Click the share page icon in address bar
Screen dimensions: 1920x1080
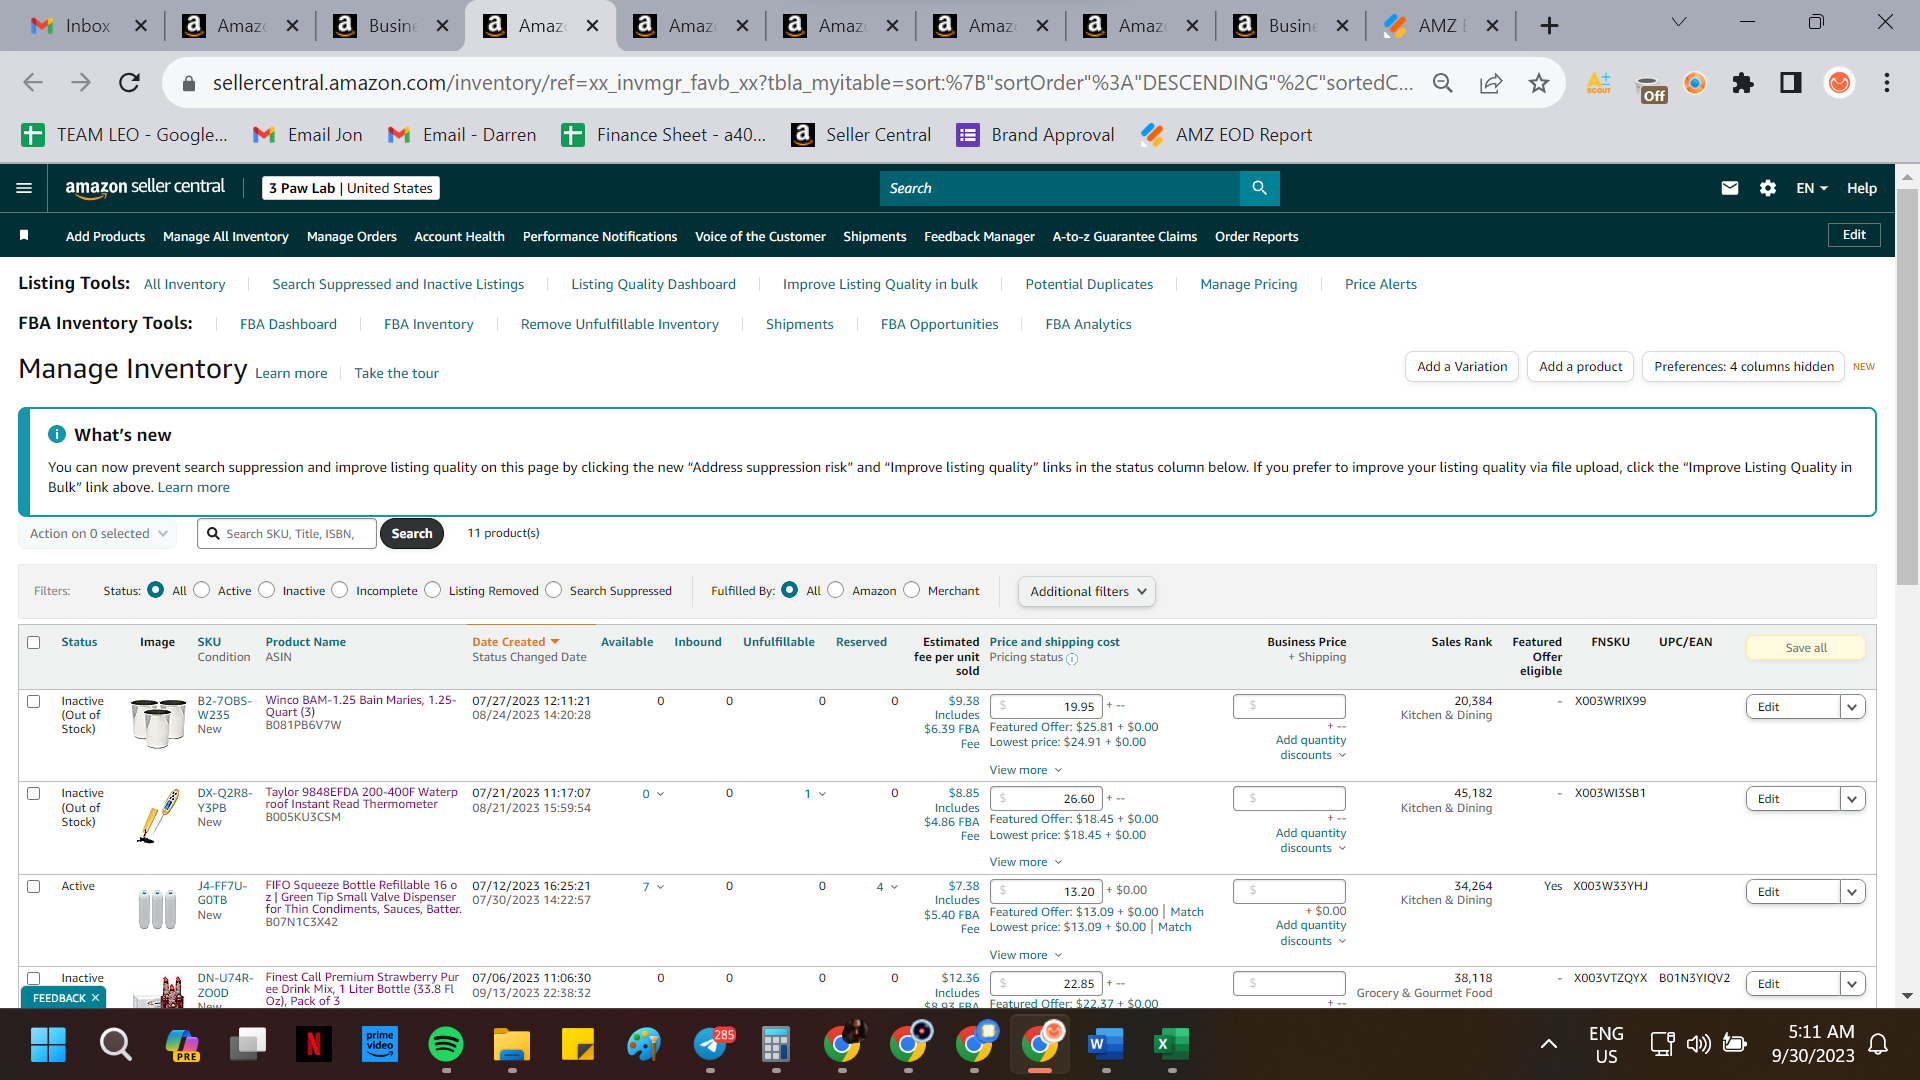point(1491,82)
